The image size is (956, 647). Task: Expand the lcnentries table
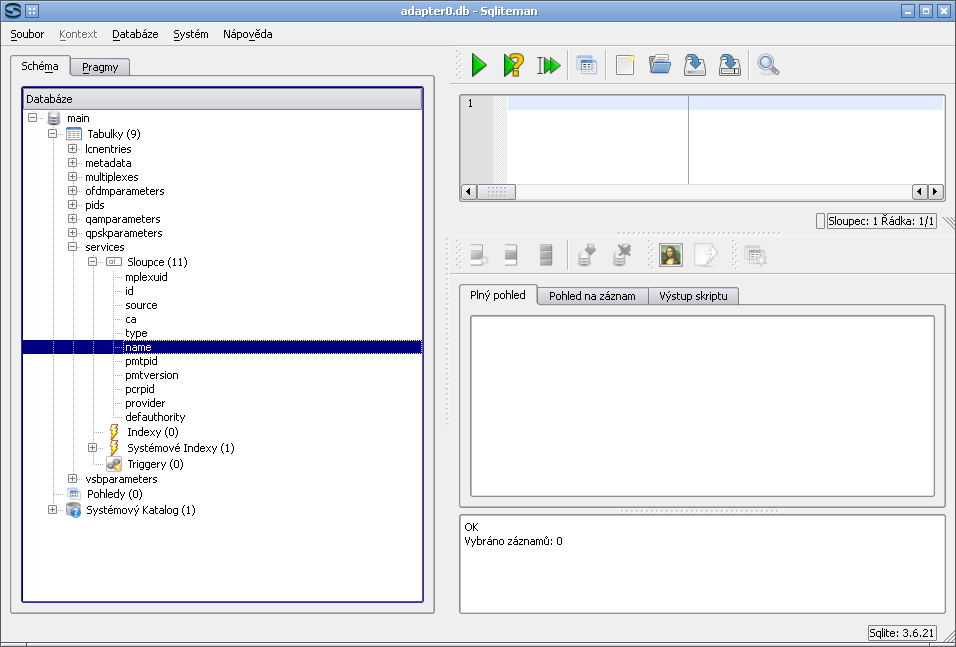pos(73,148)
